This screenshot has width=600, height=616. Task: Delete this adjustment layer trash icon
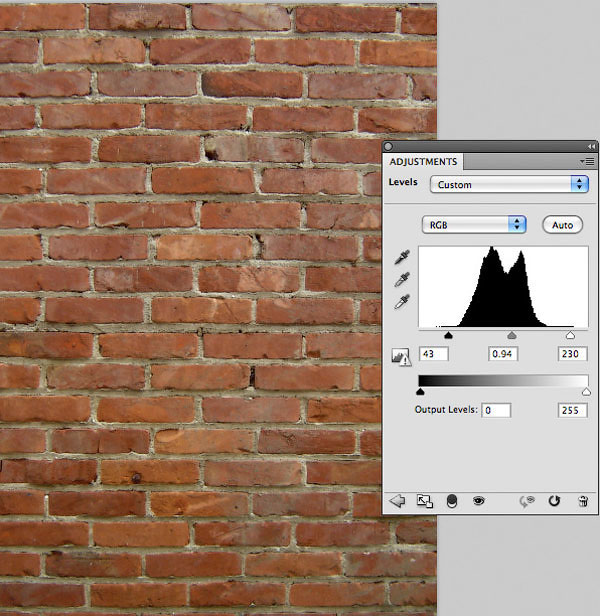583,501
